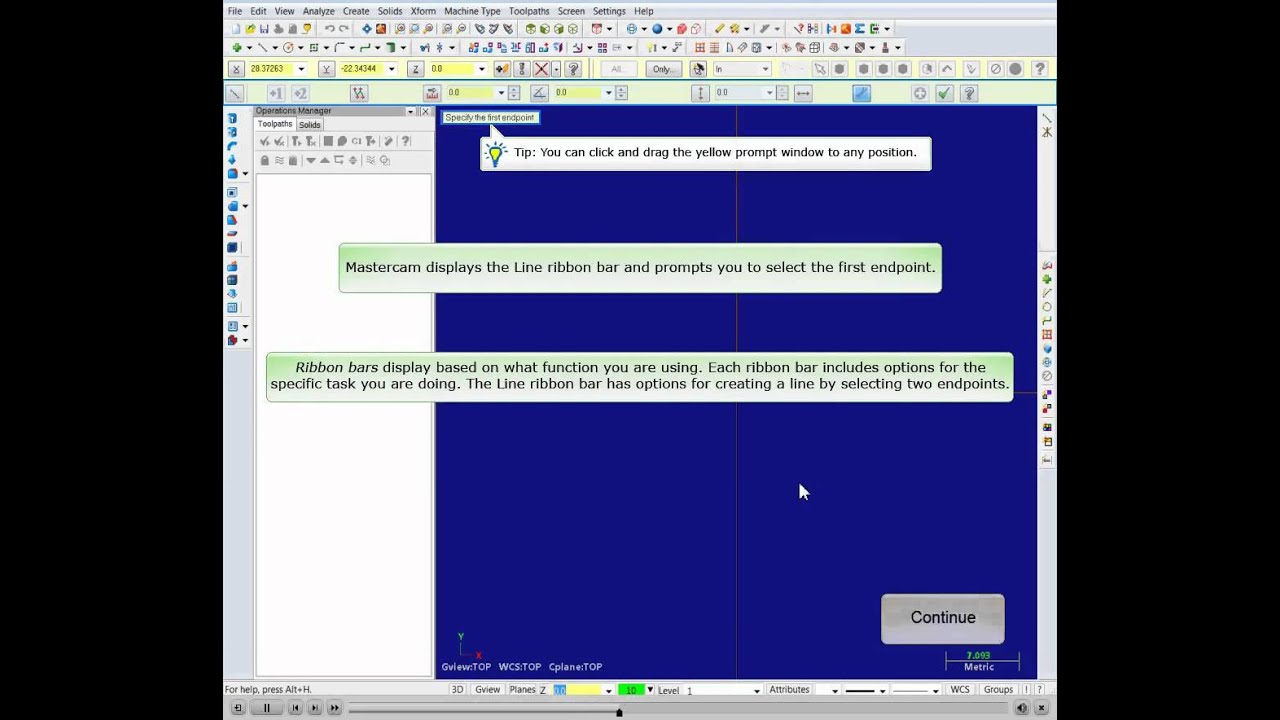
Task: Click the Verify selected operations icon
Action: click(x=342, y=141)
